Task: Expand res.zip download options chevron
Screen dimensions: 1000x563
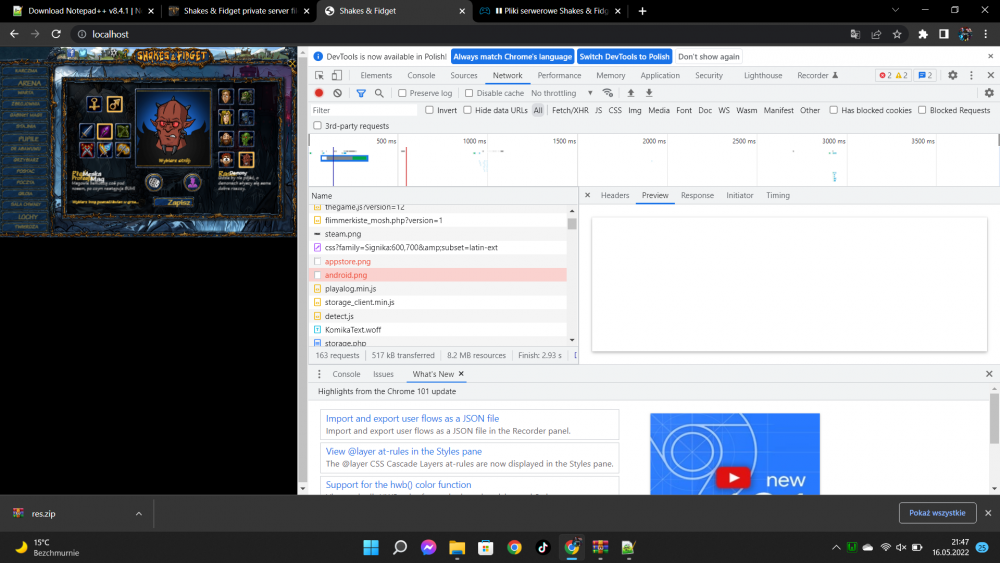Action: coord(138,513)
